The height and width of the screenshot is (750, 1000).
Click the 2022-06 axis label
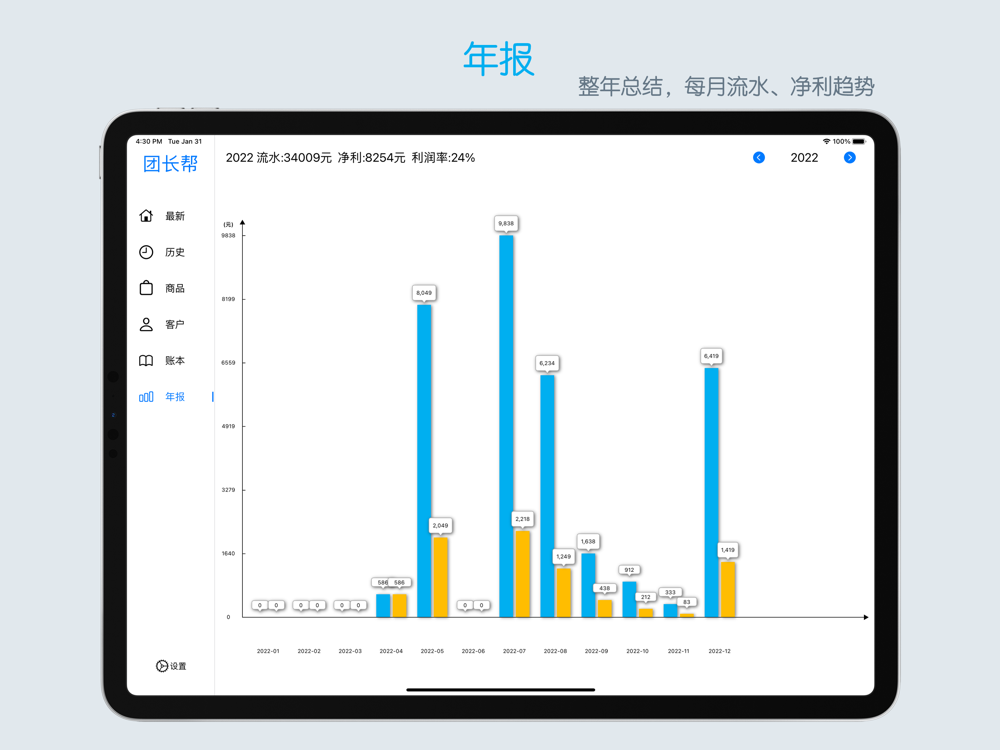coord(473,651)
